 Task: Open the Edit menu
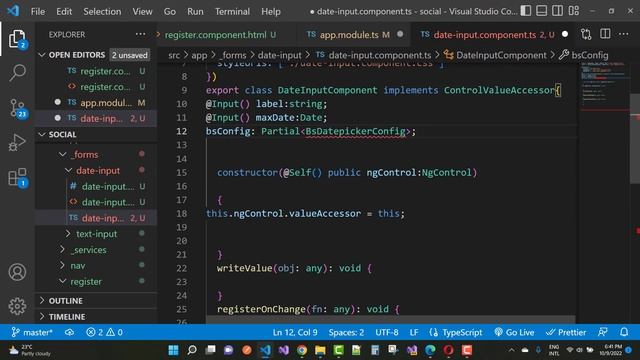click(64, 11)
